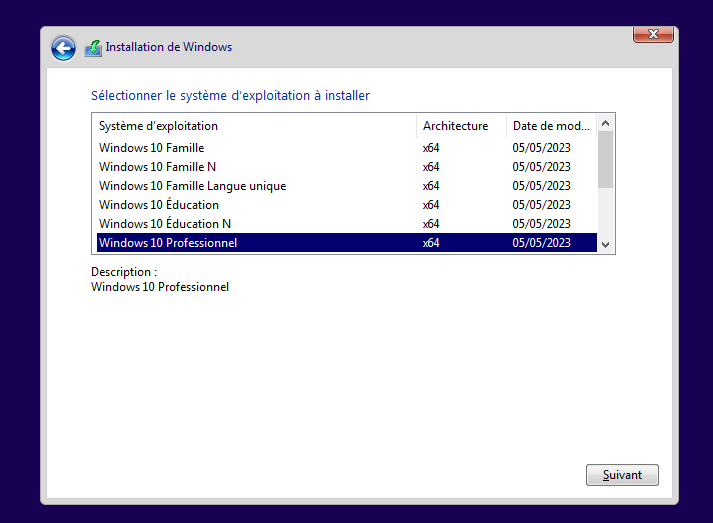
Task: Select Windows 10 Famille N from list
Action: pos(157,167)
